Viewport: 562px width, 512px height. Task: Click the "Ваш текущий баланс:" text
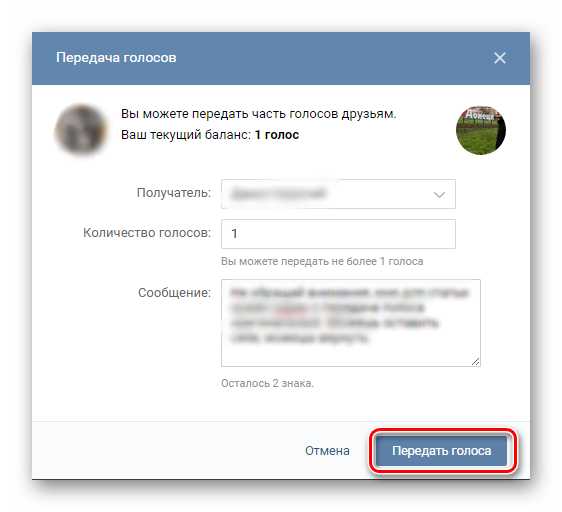pyautogui.click(x=186, y=135)
